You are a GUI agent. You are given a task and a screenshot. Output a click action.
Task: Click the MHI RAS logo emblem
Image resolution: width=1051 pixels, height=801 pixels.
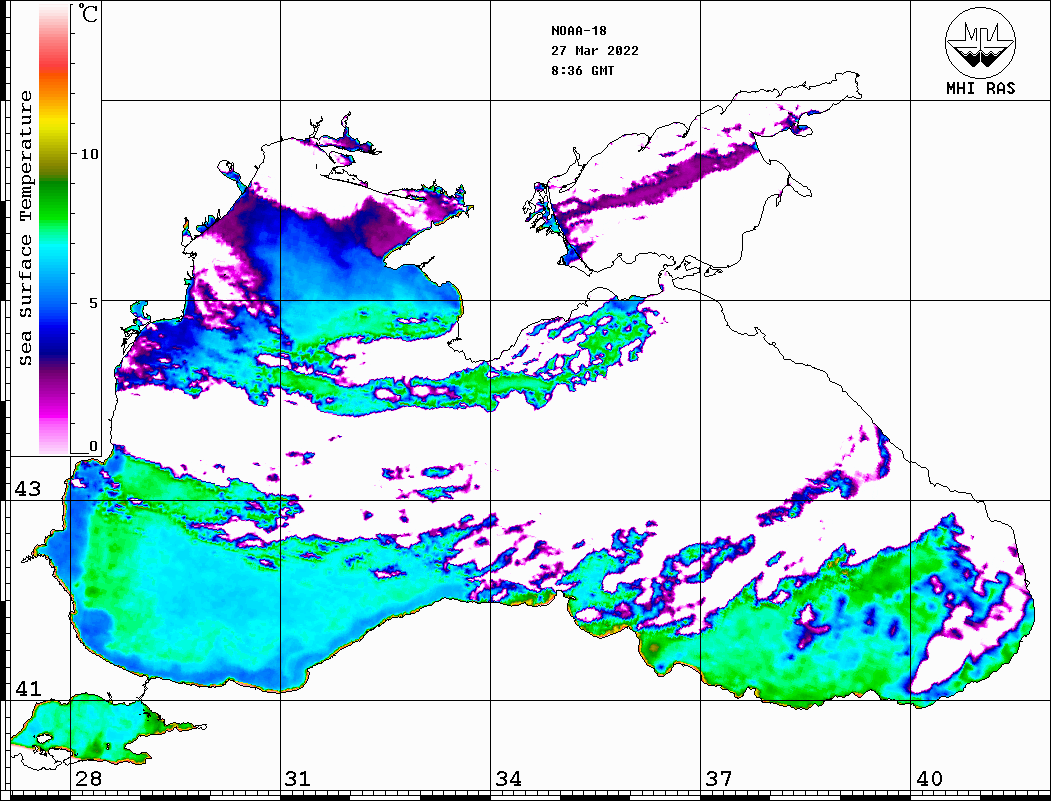[x=980, y=42]
